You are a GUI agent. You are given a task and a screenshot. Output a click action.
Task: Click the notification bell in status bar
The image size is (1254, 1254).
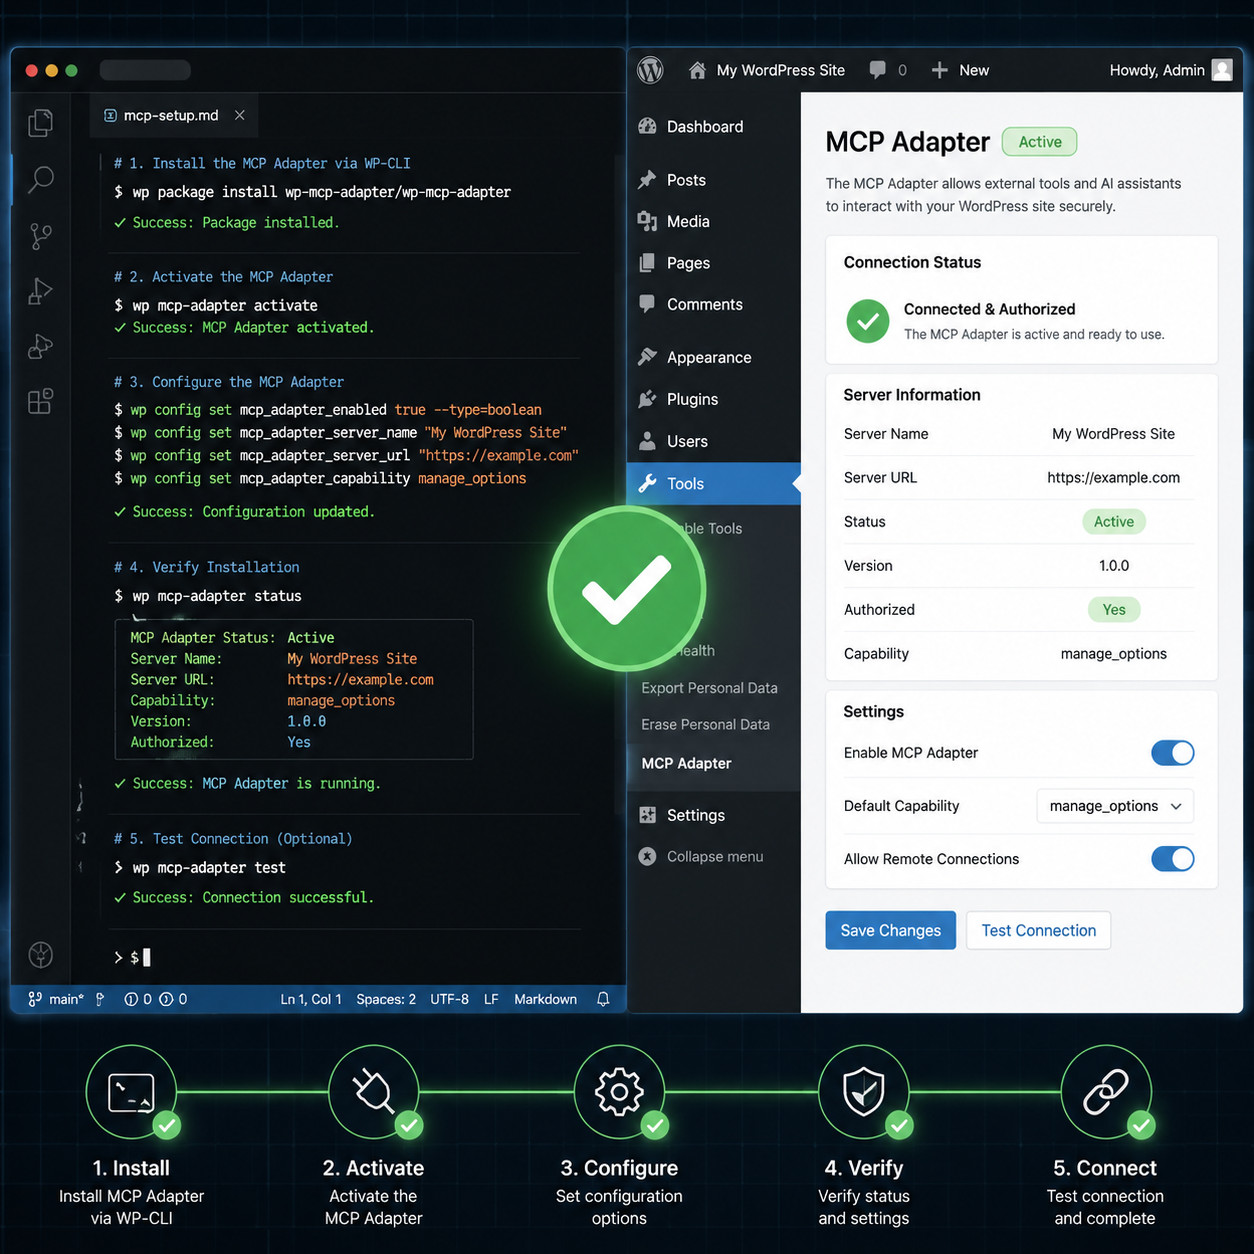pyautogui.click(x=603, y=999)
